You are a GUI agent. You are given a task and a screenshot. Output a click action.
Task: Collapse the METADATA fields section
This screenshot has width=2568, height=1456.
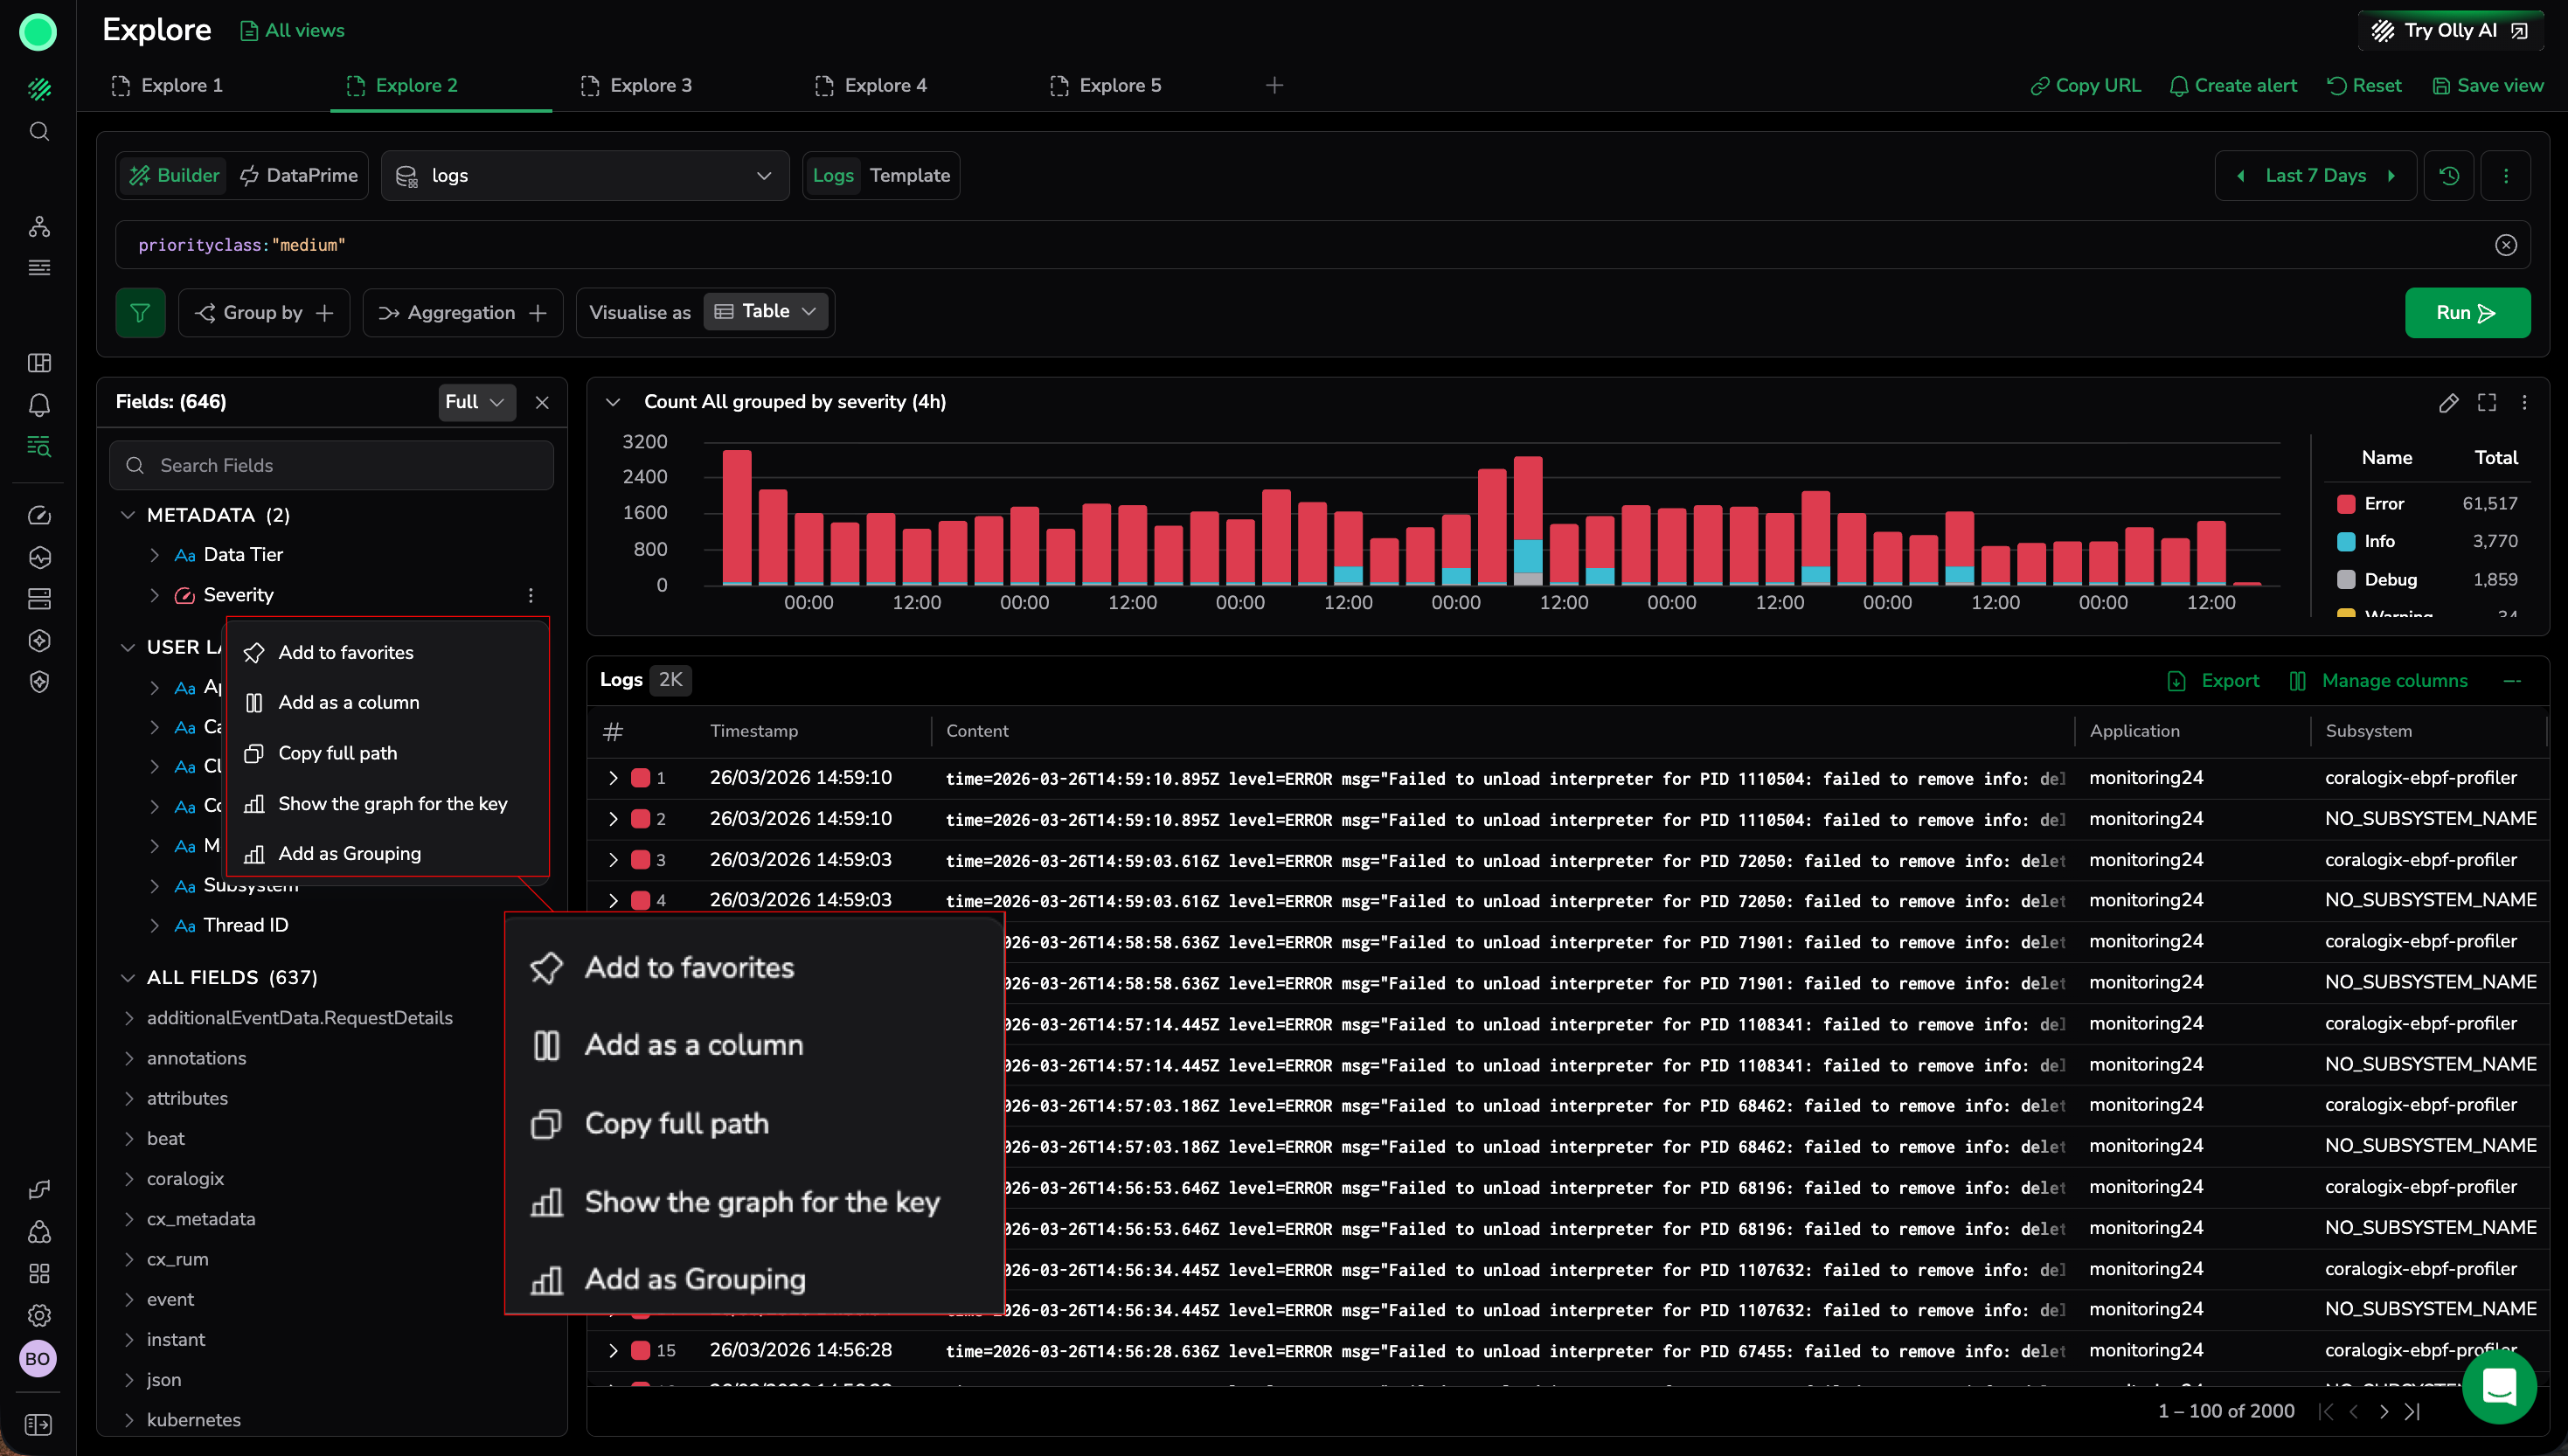(x=128, y=515)
